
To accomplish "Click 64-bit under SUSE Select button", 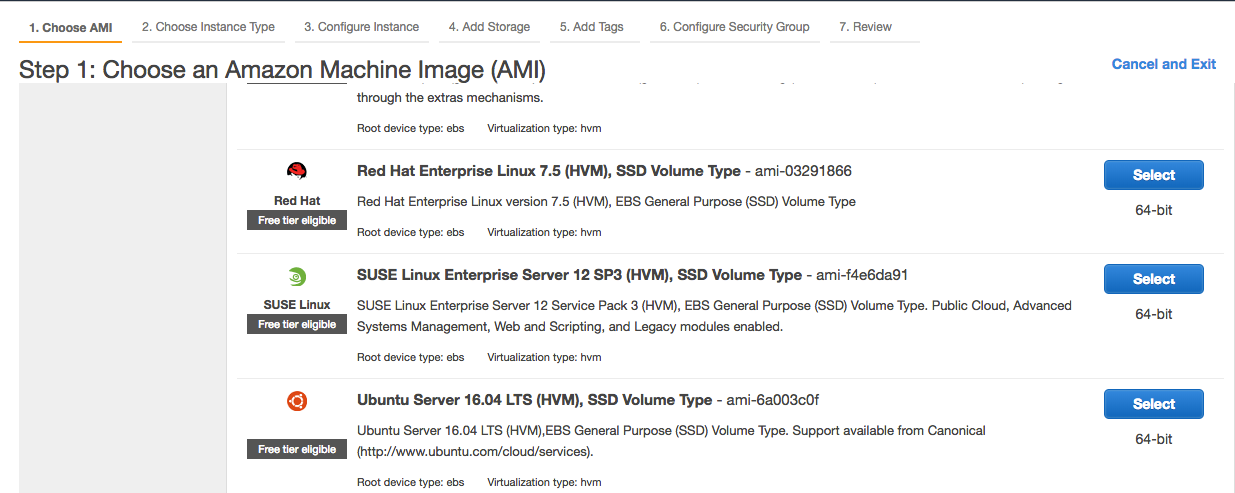I will pyautogui.click(x=1153, y=314).
